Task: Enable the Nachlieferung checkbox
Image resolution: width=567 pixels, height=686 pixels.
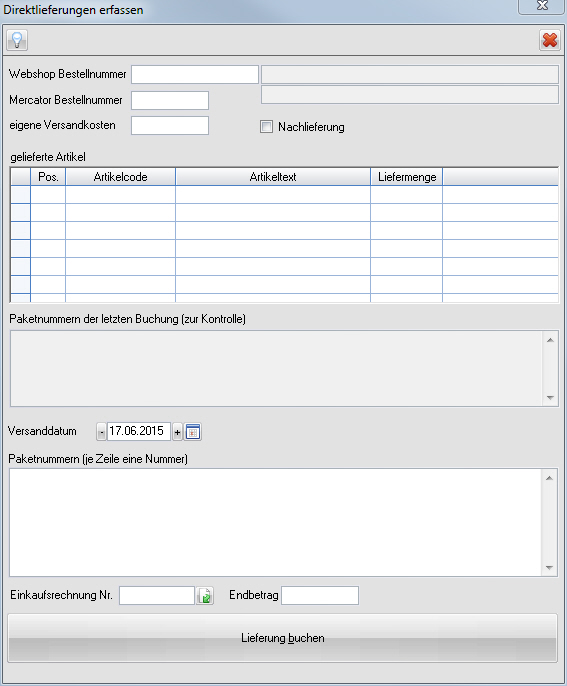Action: (x=266, y=127)
